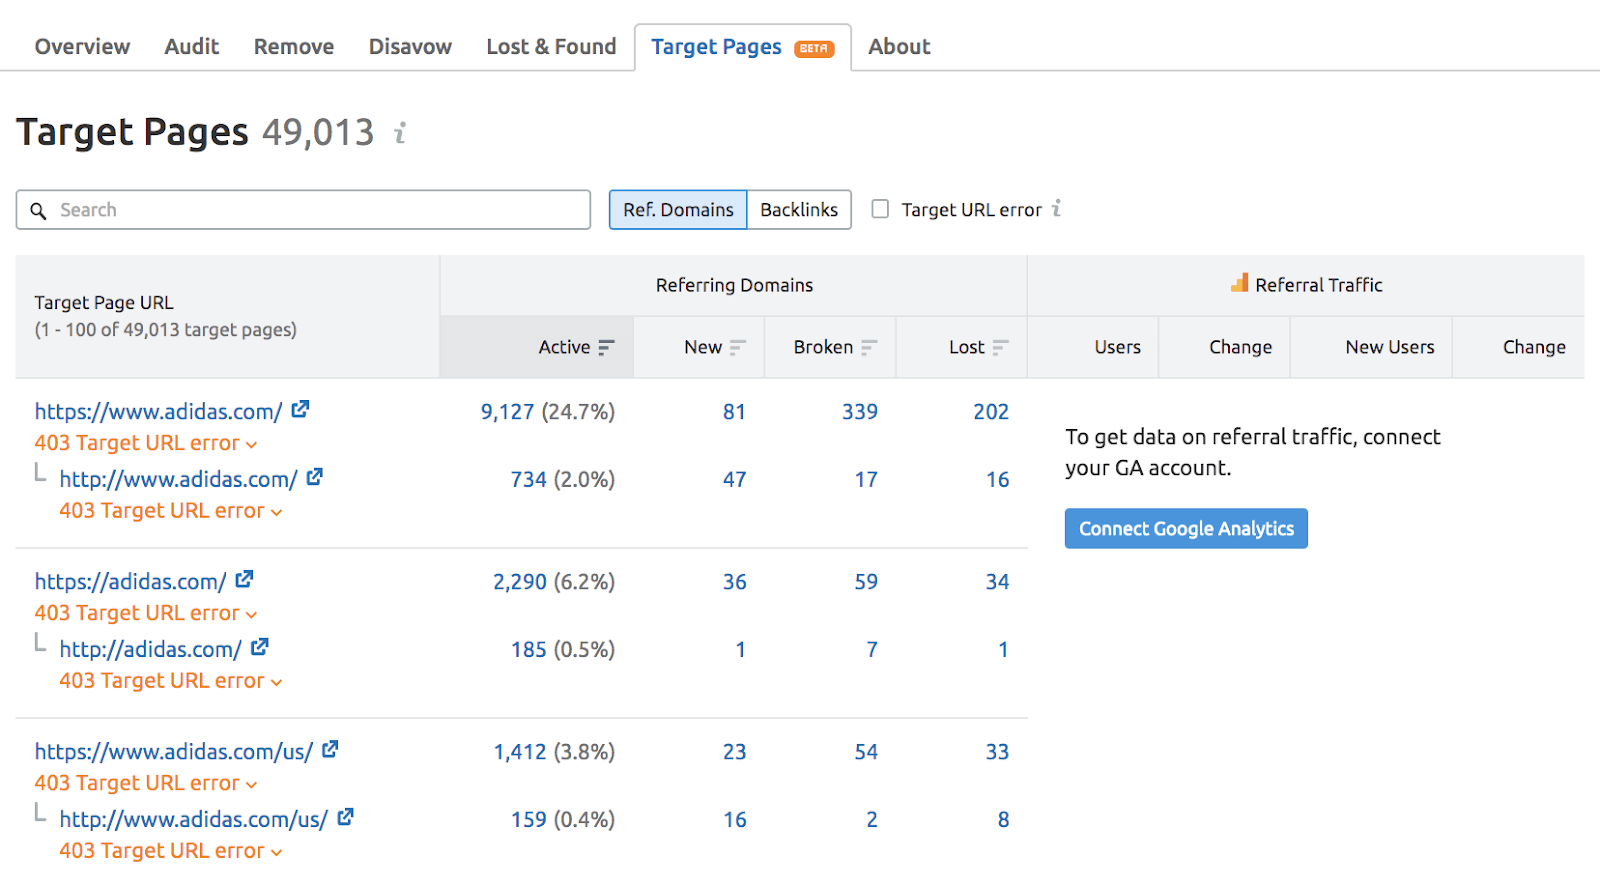1600x885 pixels.
Task: Click new domains value 47
Action: tap(734, 480)
